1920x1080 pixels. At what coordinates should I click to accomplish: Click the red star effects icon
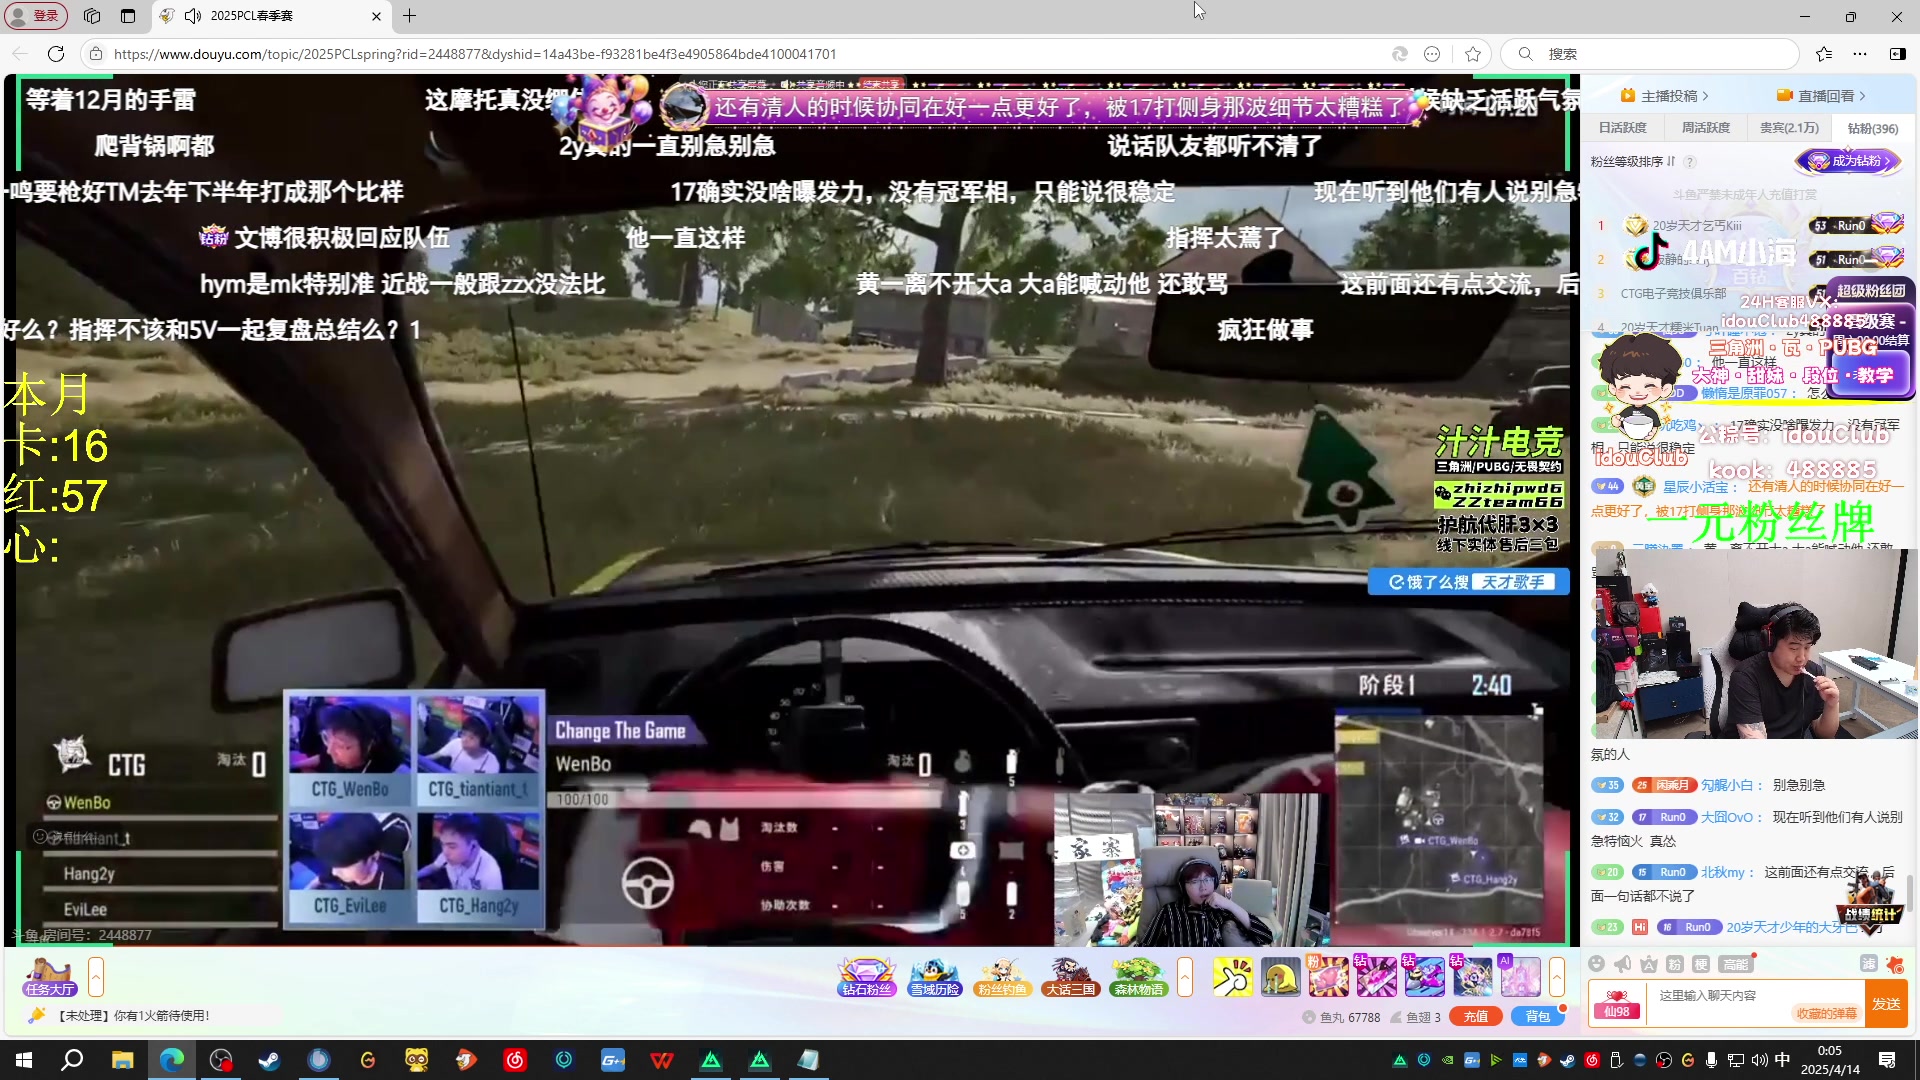point(1894,964)
